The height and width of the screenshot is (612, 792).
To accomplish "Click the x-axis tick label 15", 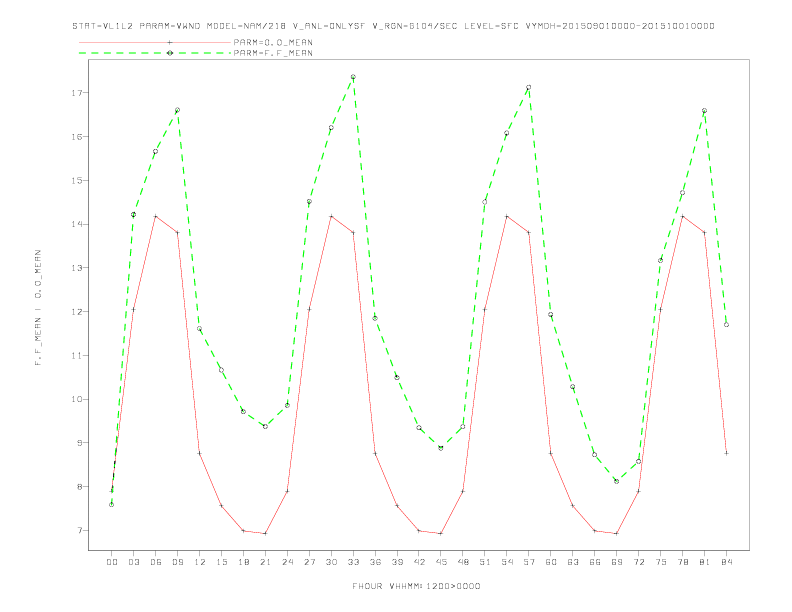I will click(221, 562).
